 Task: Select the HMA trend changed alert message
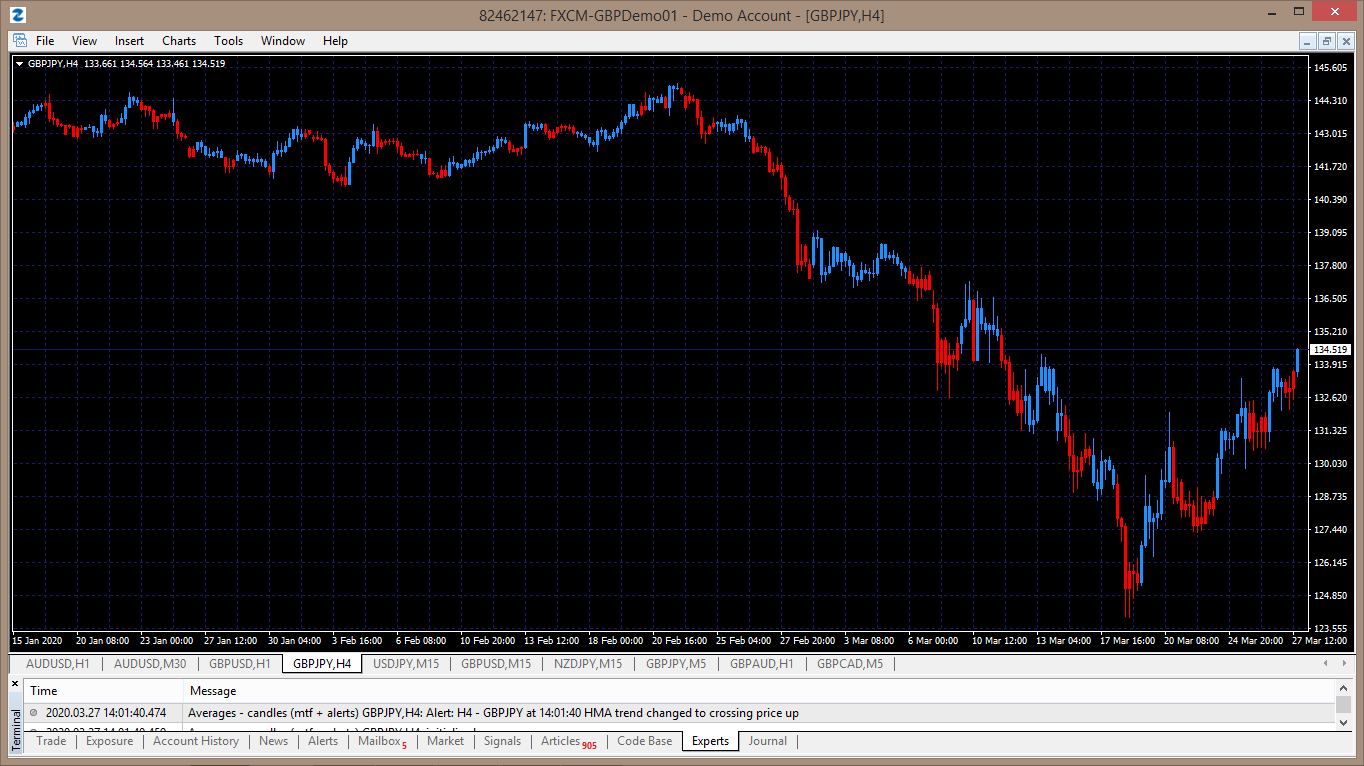pos(493,713)
